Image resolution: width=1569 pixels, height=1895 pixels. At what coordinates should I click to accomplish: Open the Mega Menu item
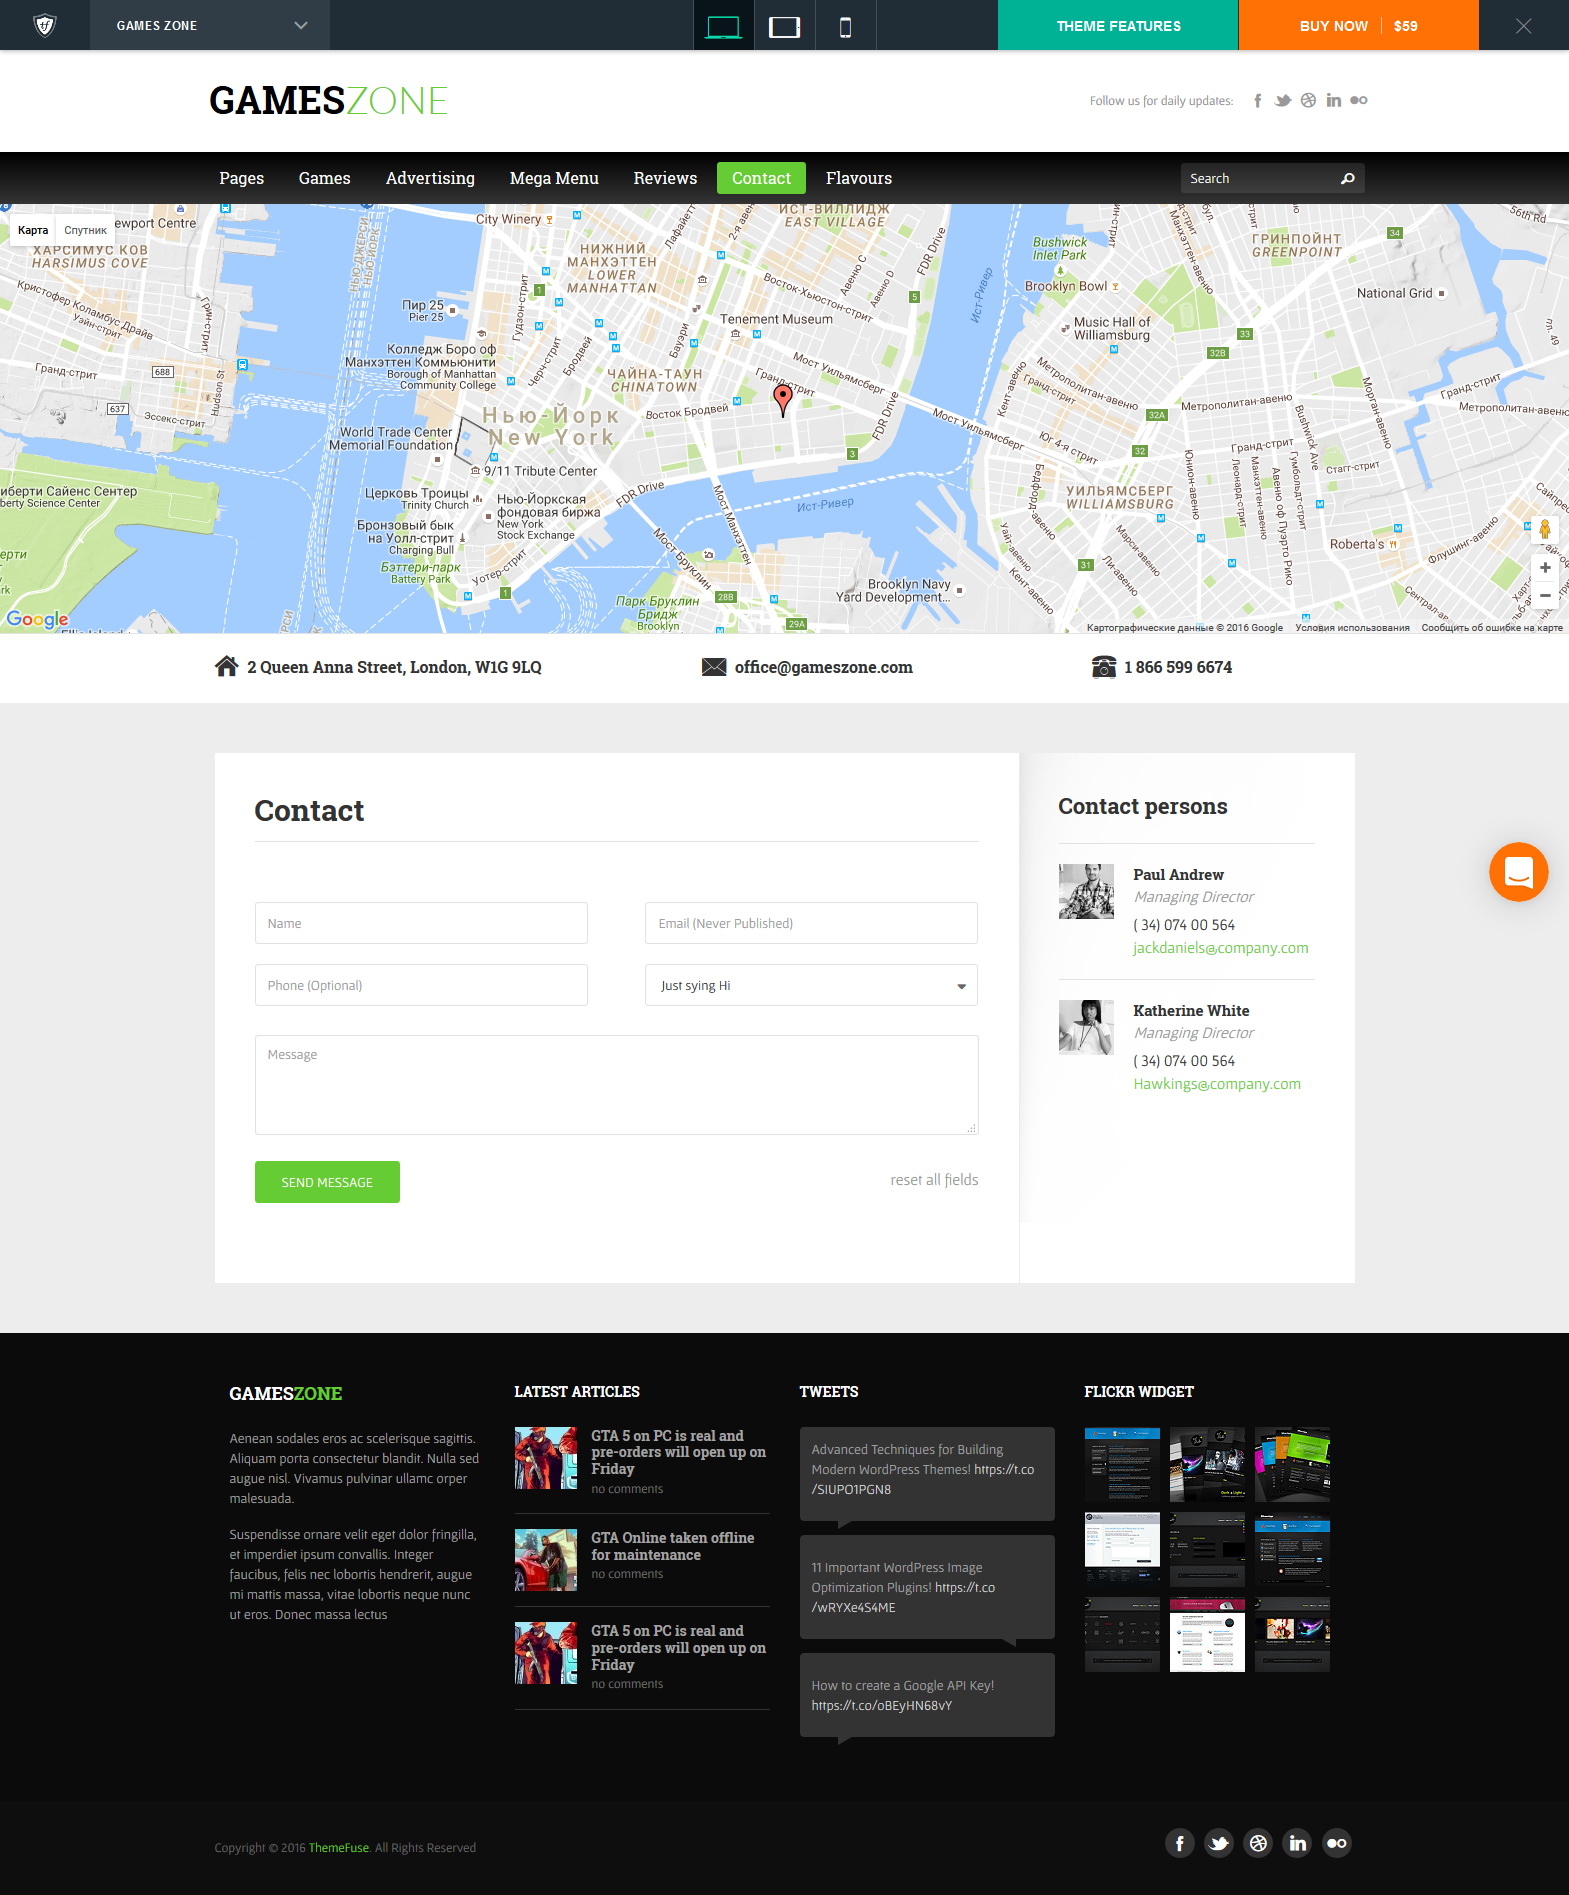[x=554, y=178]
